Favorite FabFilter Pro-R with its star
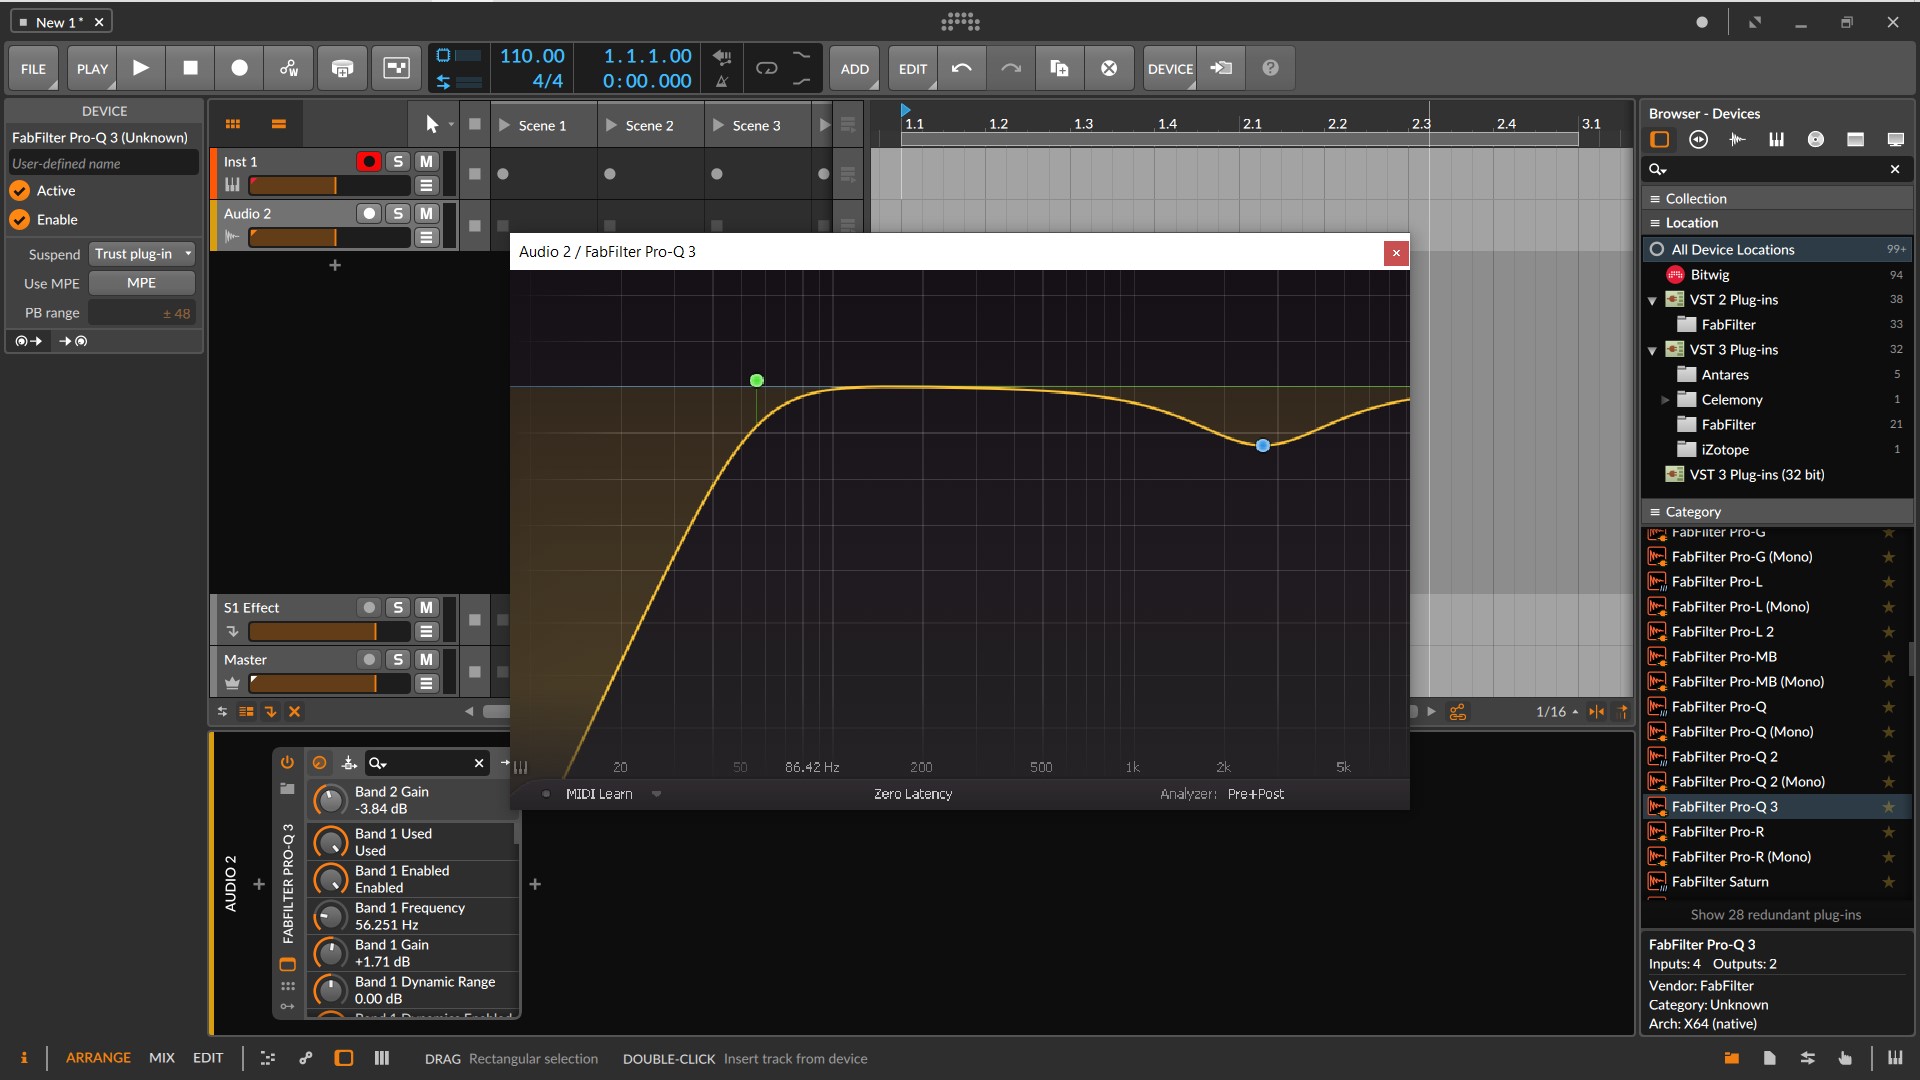The image size is (1920, 1080). pyautogui.click(x=1888, y=832)
